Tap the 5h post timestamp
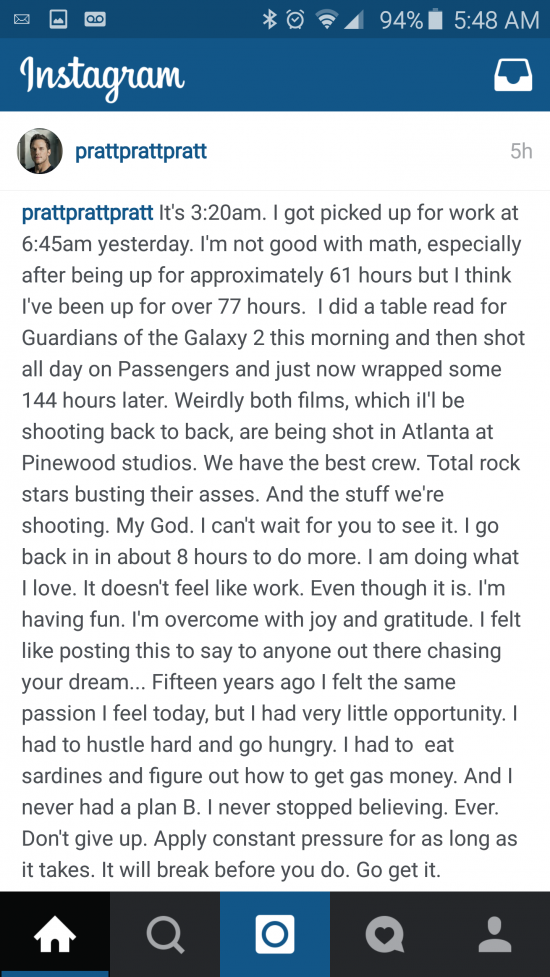 [x=521, y=151]
